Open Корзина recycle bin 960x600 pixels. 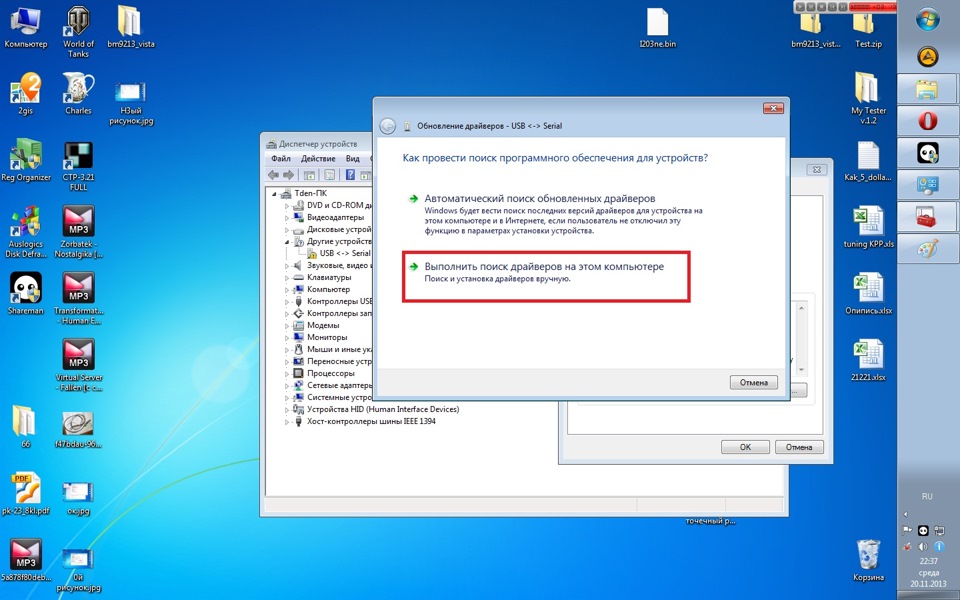point(868,560)
